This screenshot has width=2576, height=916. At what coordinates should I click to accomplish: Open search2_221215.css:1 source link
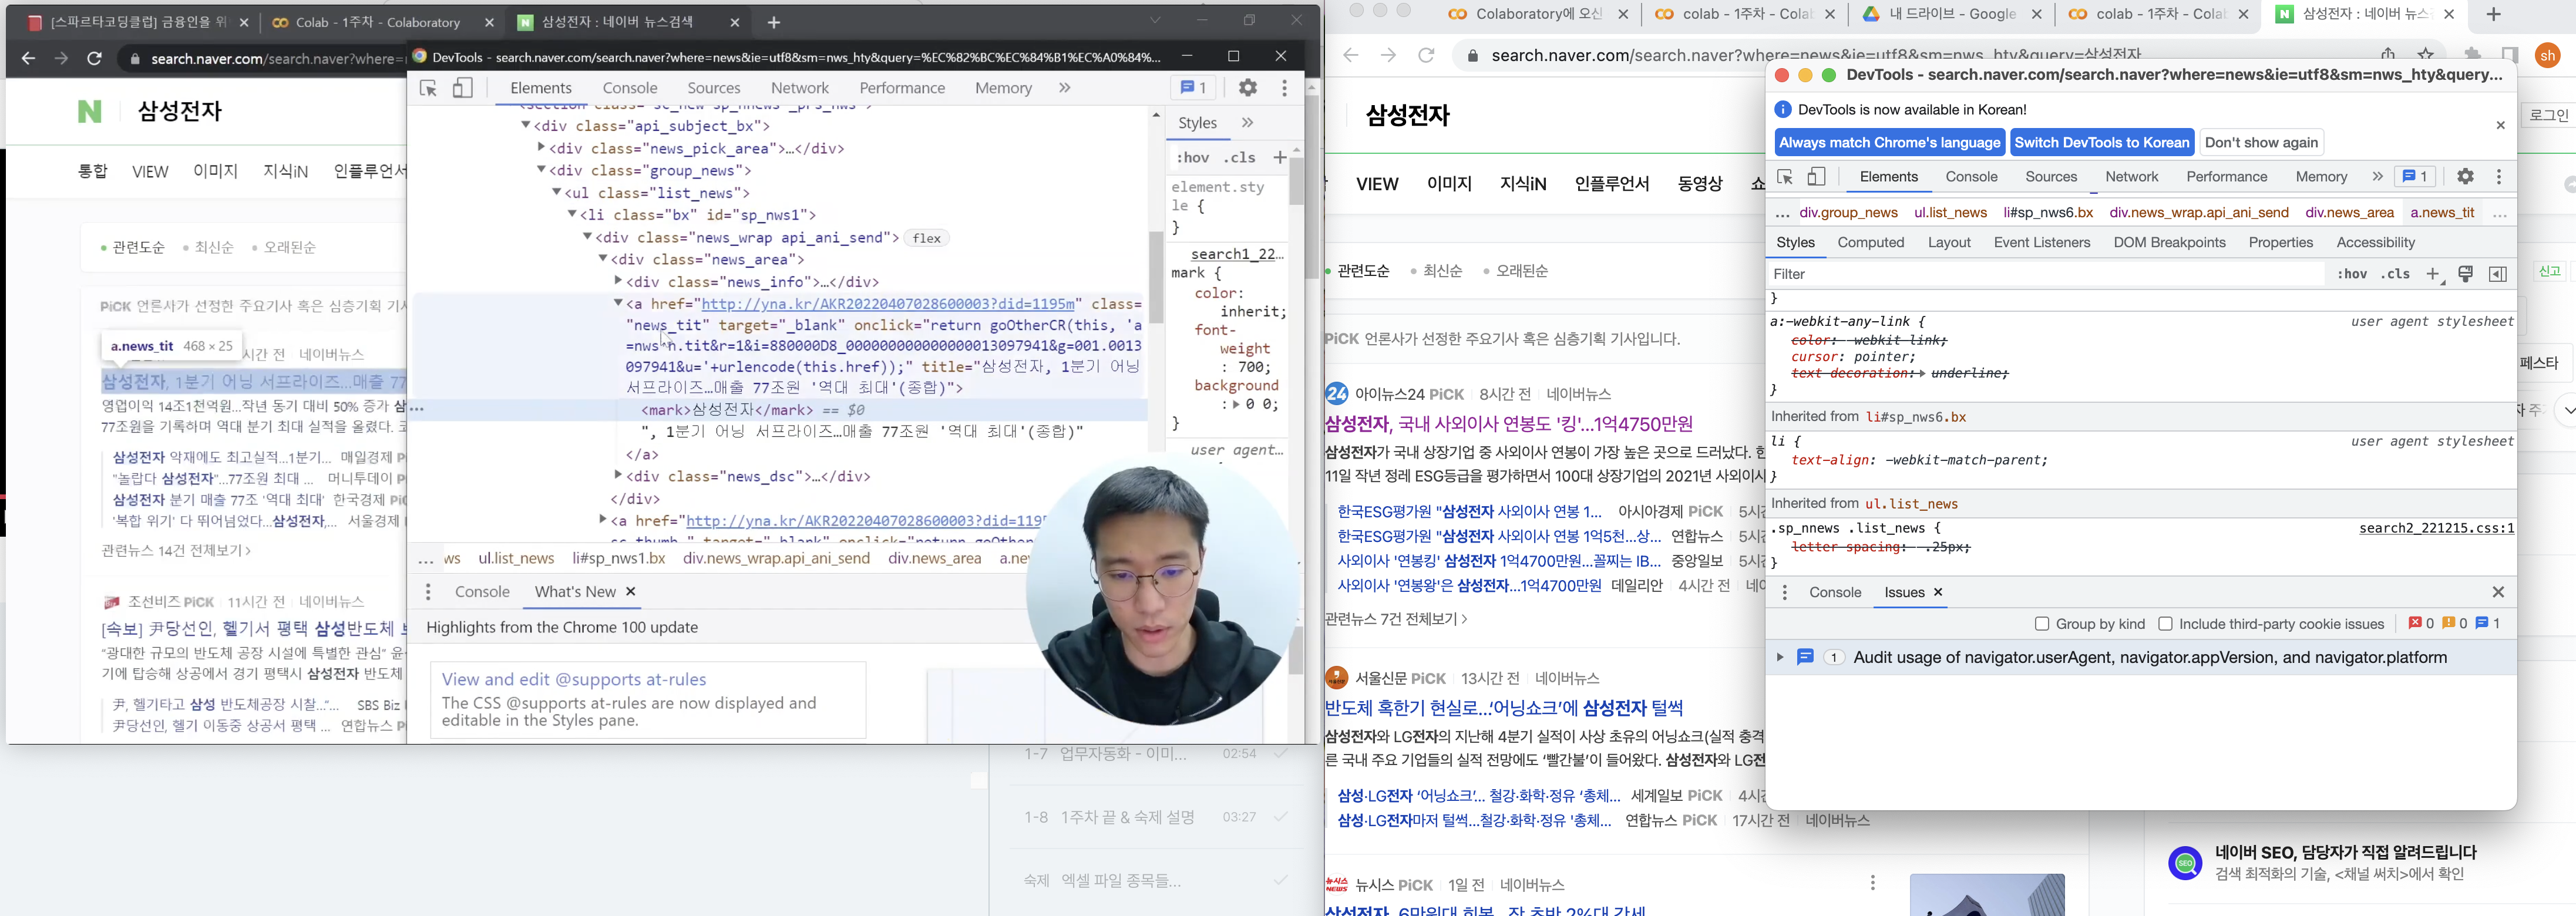click(x=2436, y=528)
